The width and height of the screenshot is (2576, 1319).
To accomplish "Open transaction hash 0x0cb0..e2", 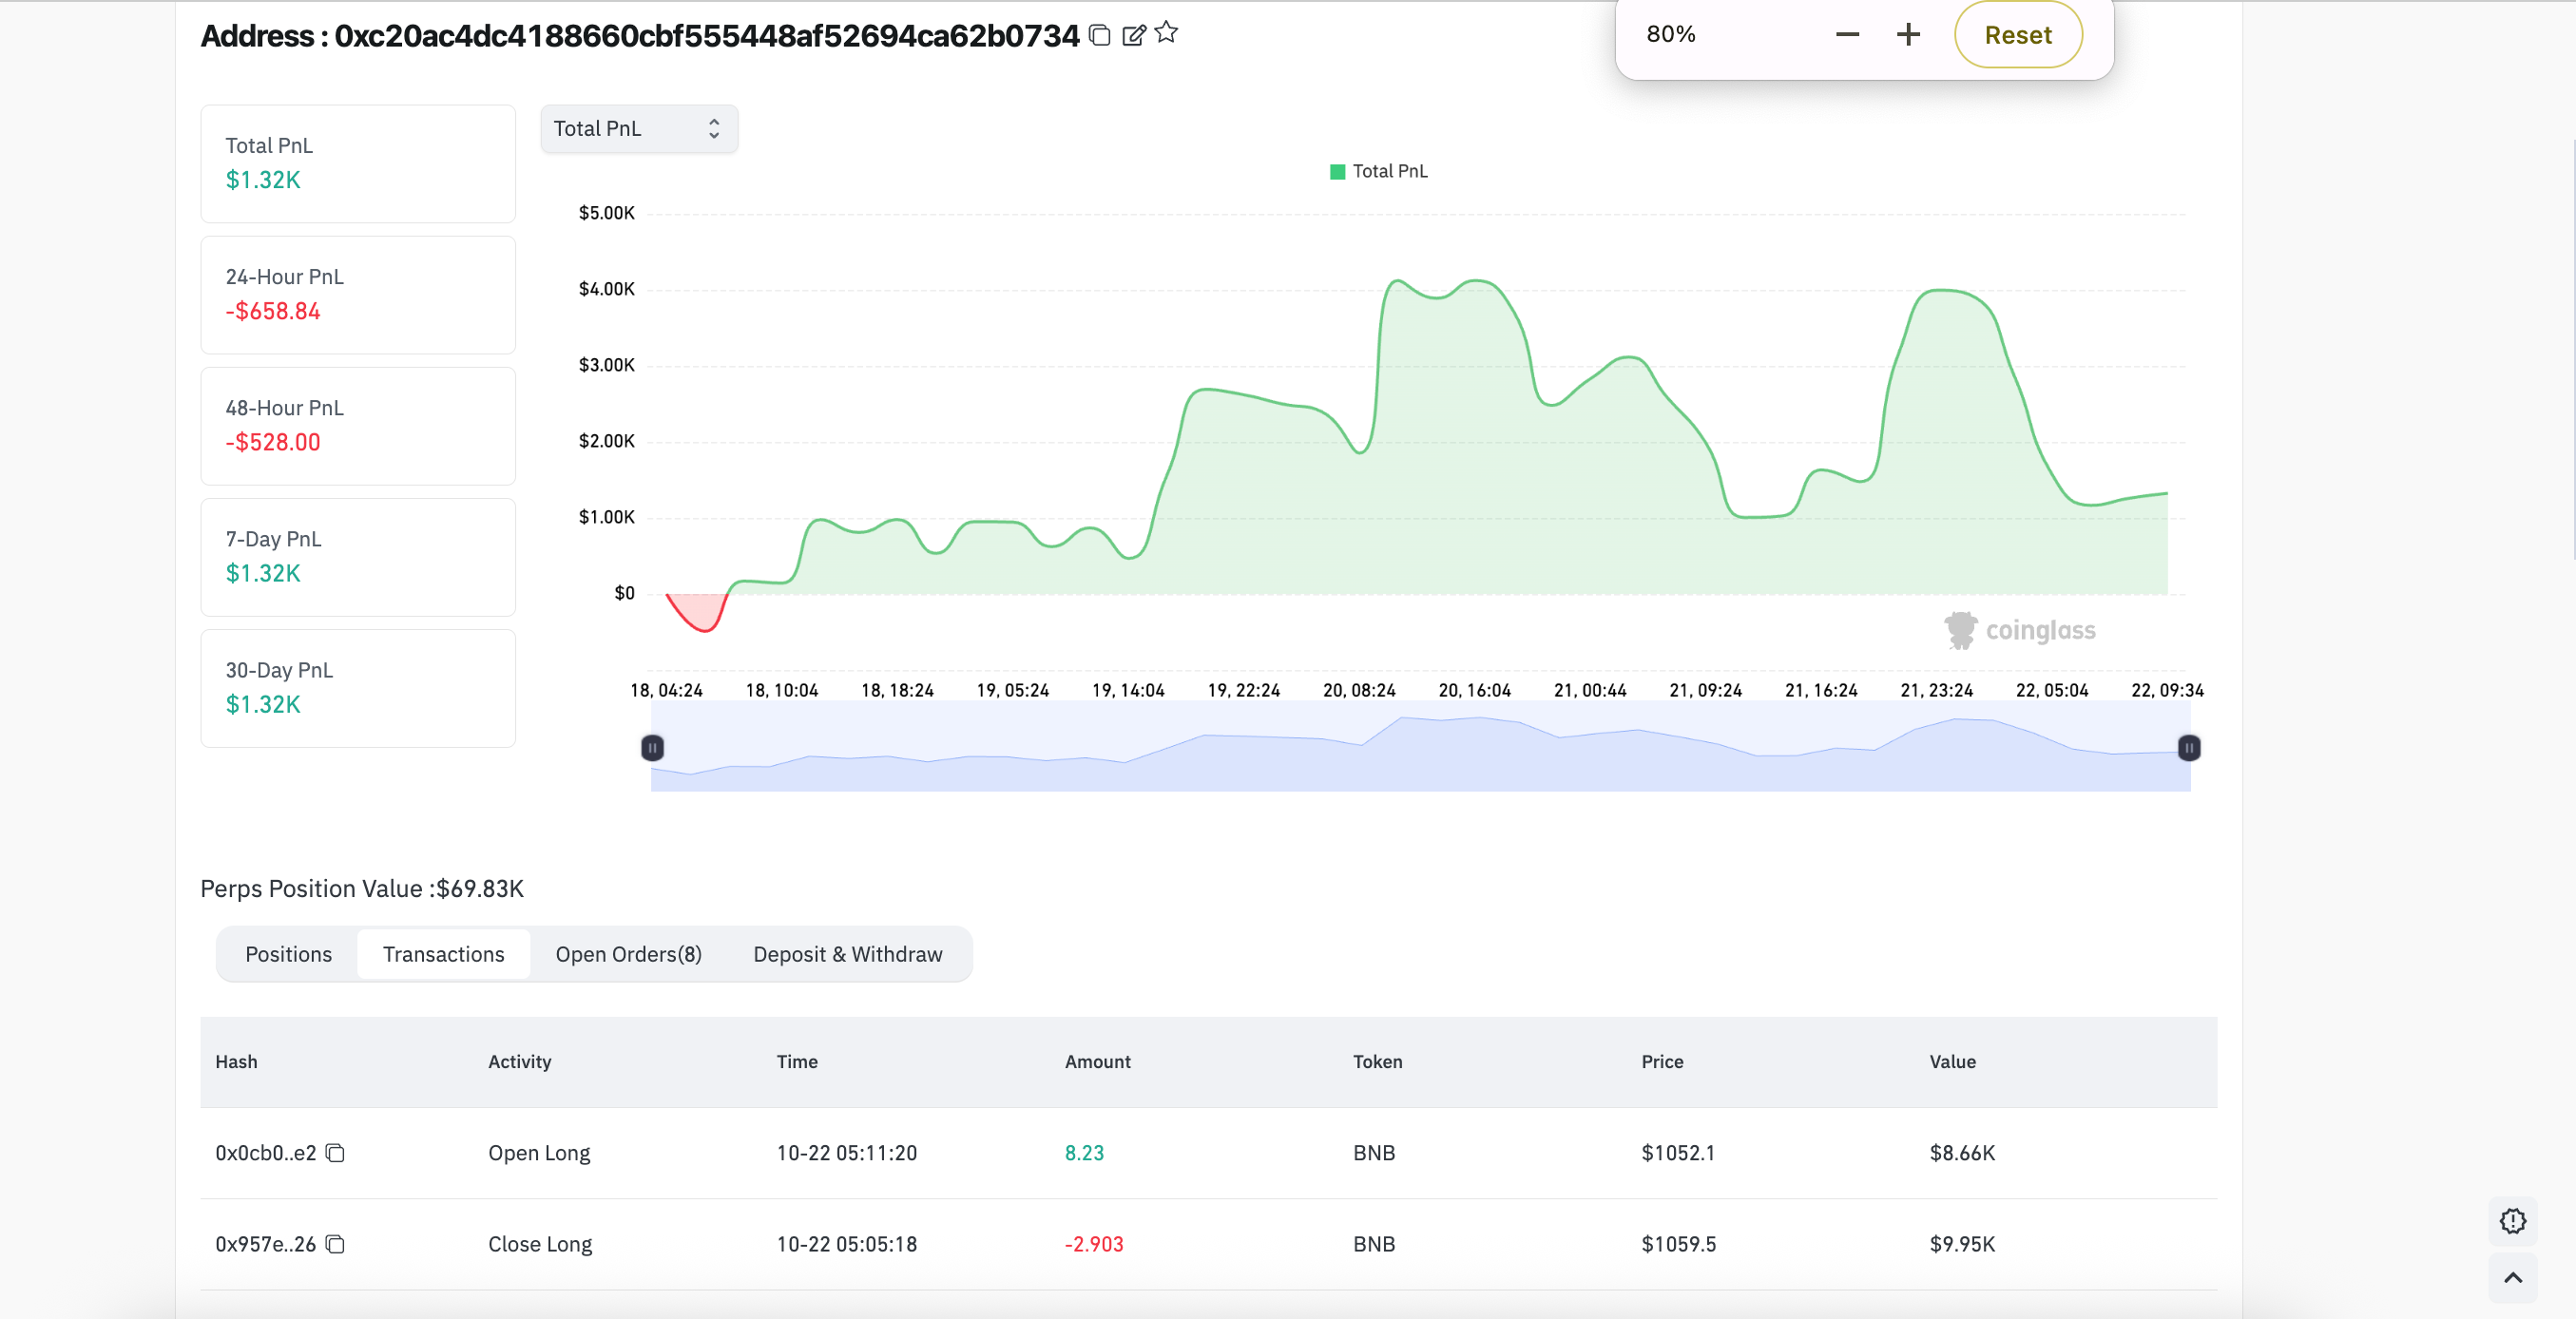I will click(x=265, y=1153).
